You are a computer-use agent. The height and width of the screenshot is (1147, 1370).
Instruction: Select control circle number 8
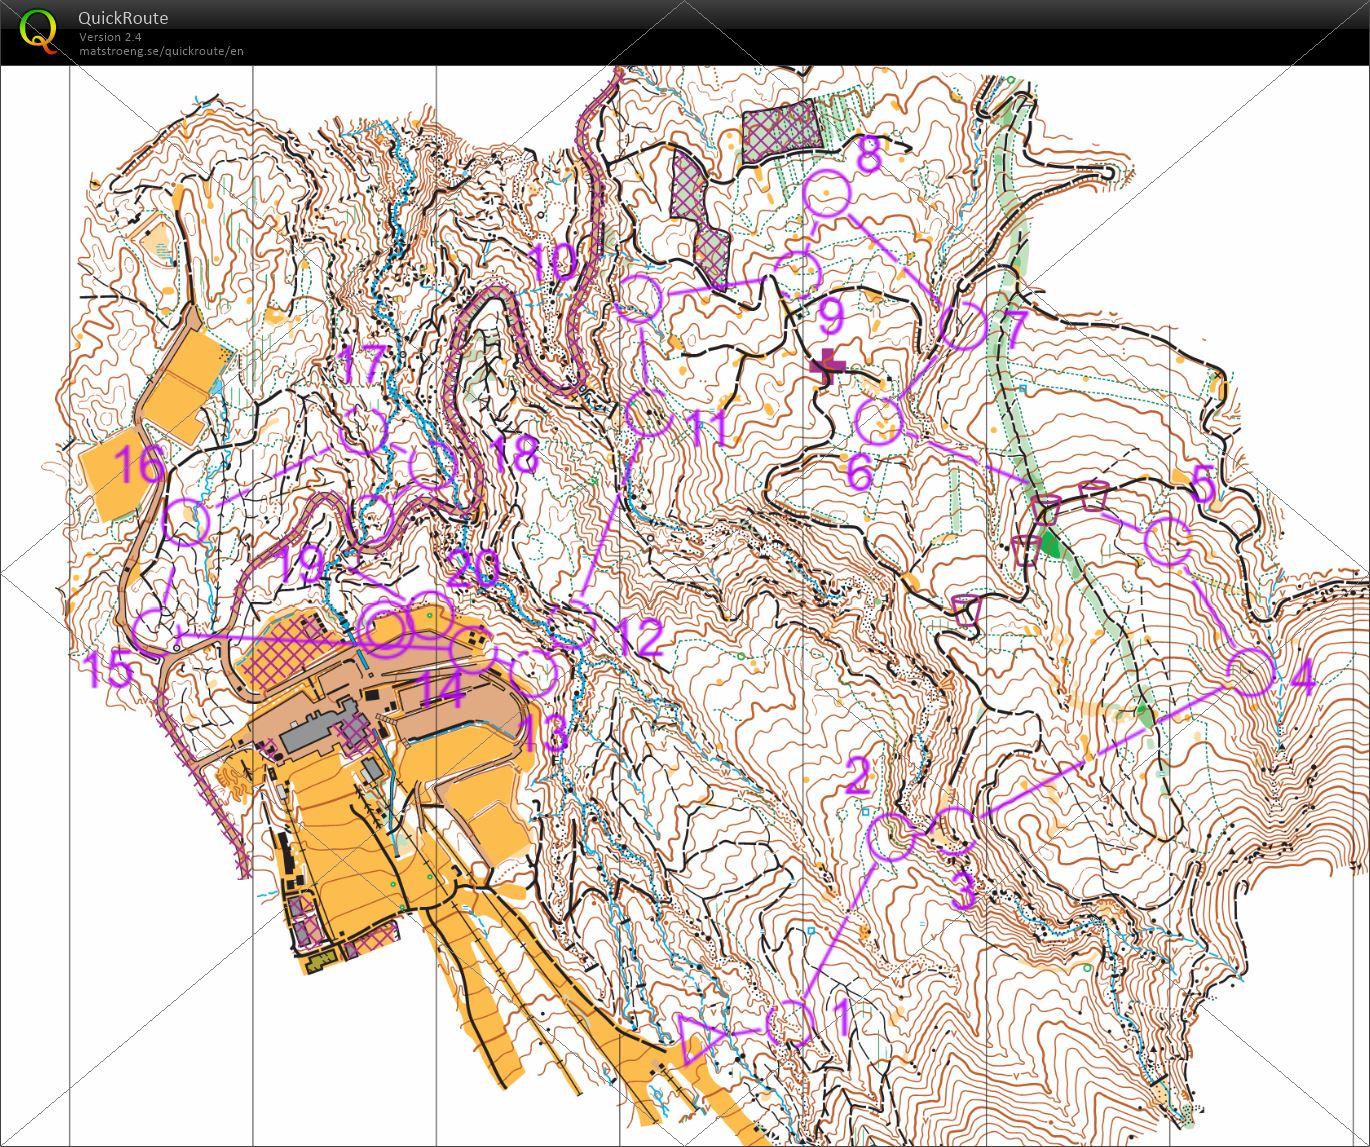(828, 193)
